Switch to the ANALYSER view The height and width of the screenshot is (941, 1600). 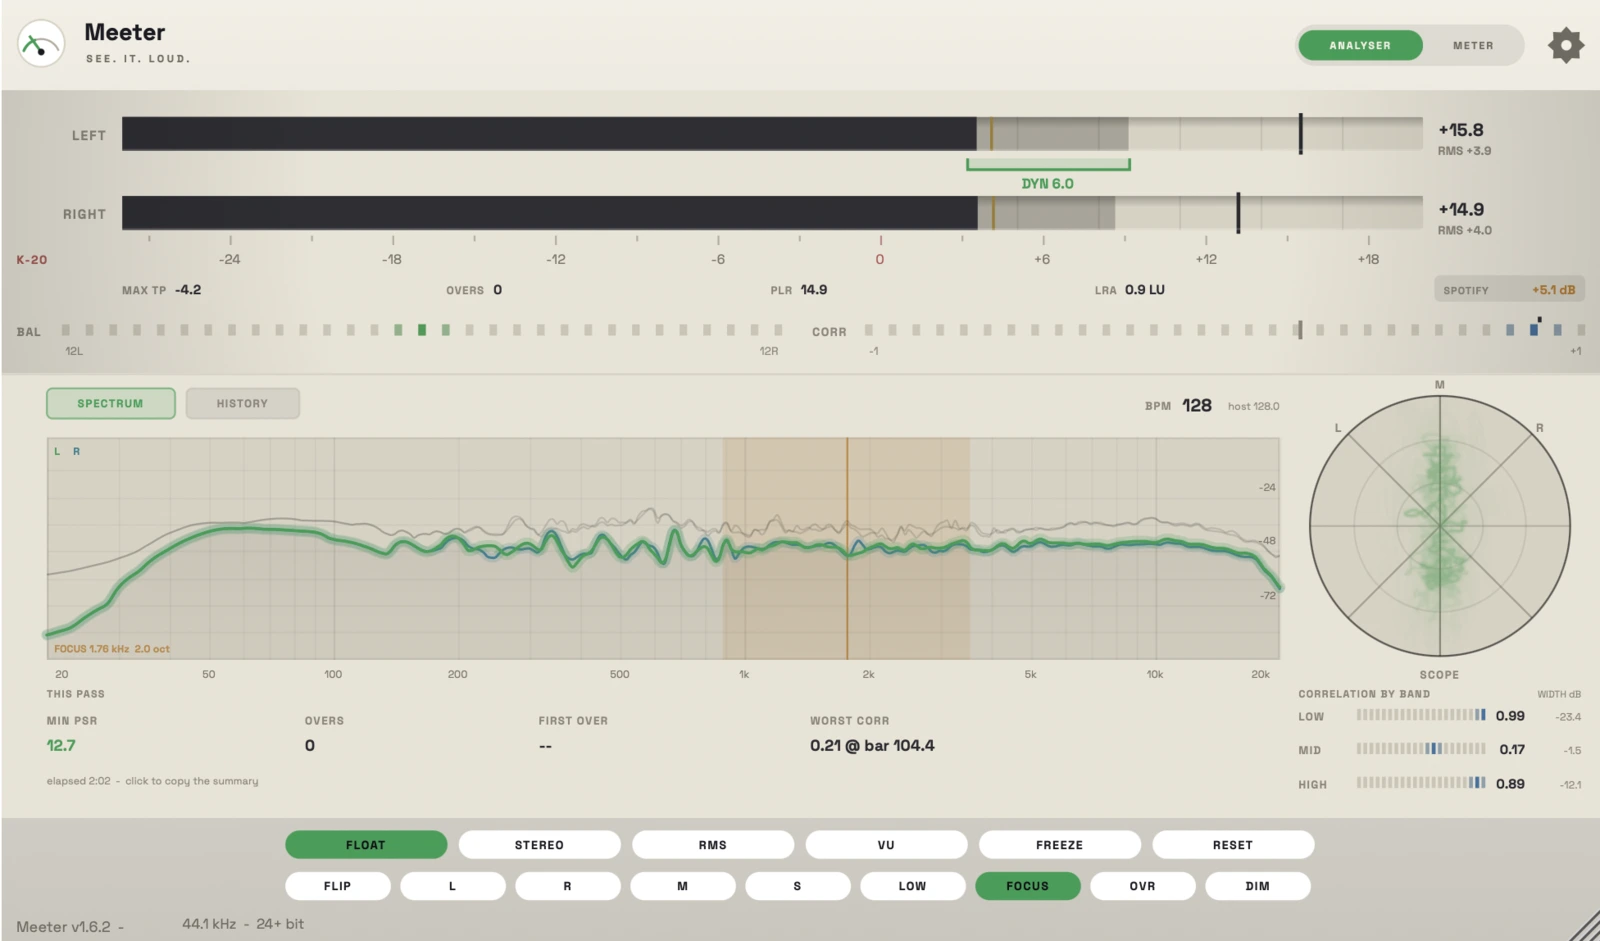(1359, 45)
